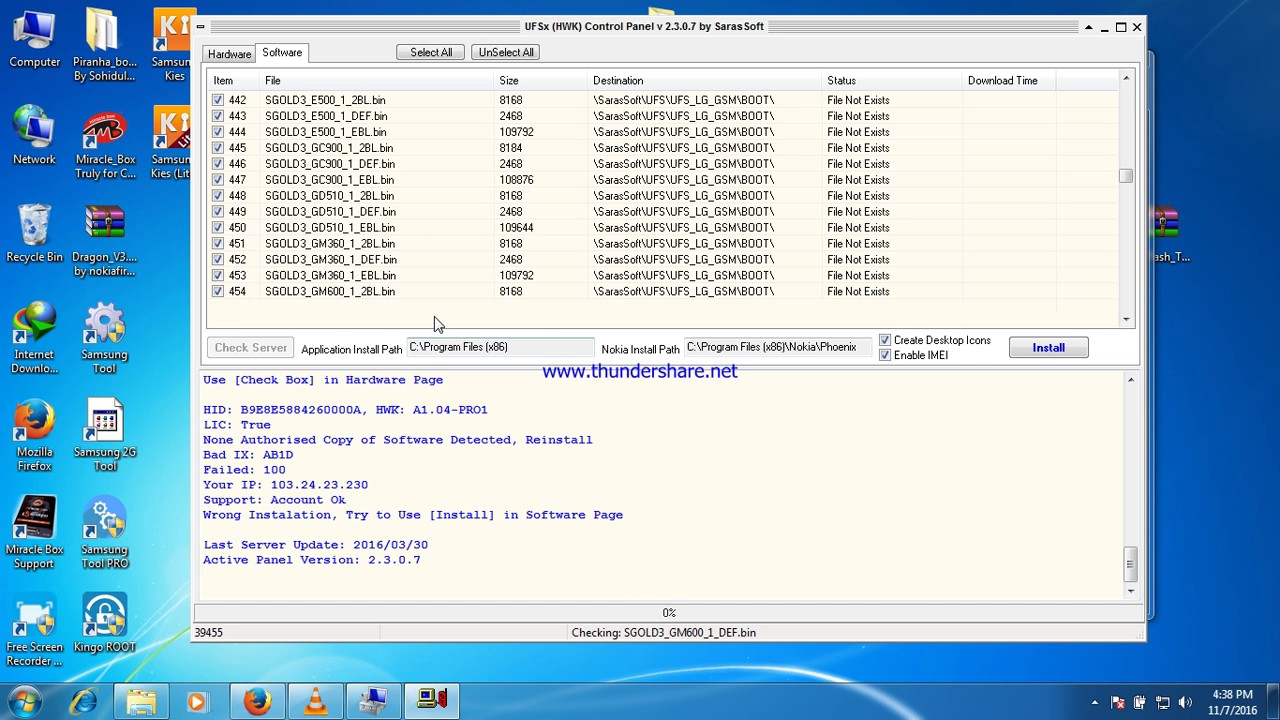Sort list by the Status column header
1280x720 pixels.
[890, 80]
